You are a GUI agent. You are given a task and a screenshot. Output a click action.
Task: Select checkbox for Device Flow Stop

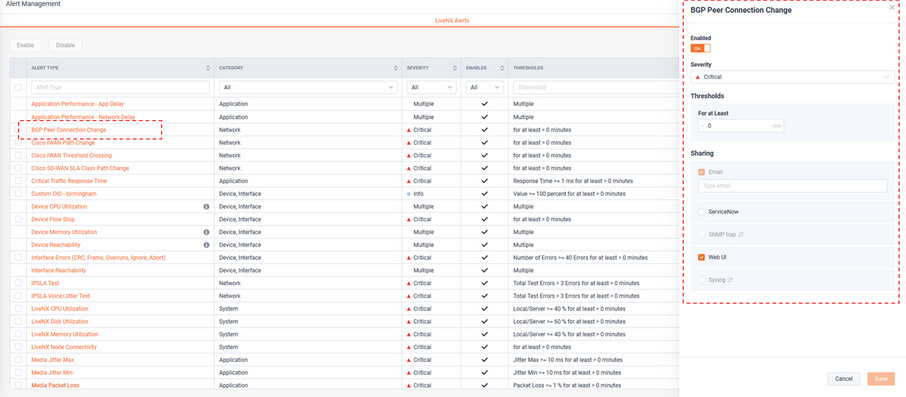pos(18,220)
